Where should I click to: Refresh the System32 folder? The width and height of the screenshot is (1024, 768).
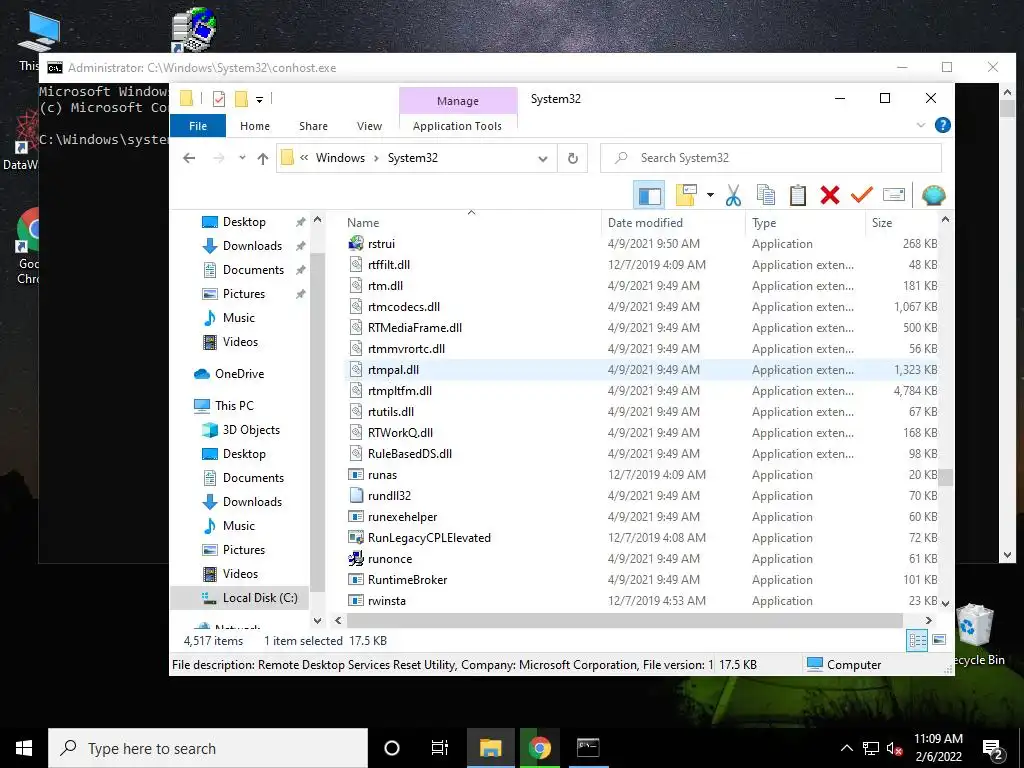[x=573, y=158]
